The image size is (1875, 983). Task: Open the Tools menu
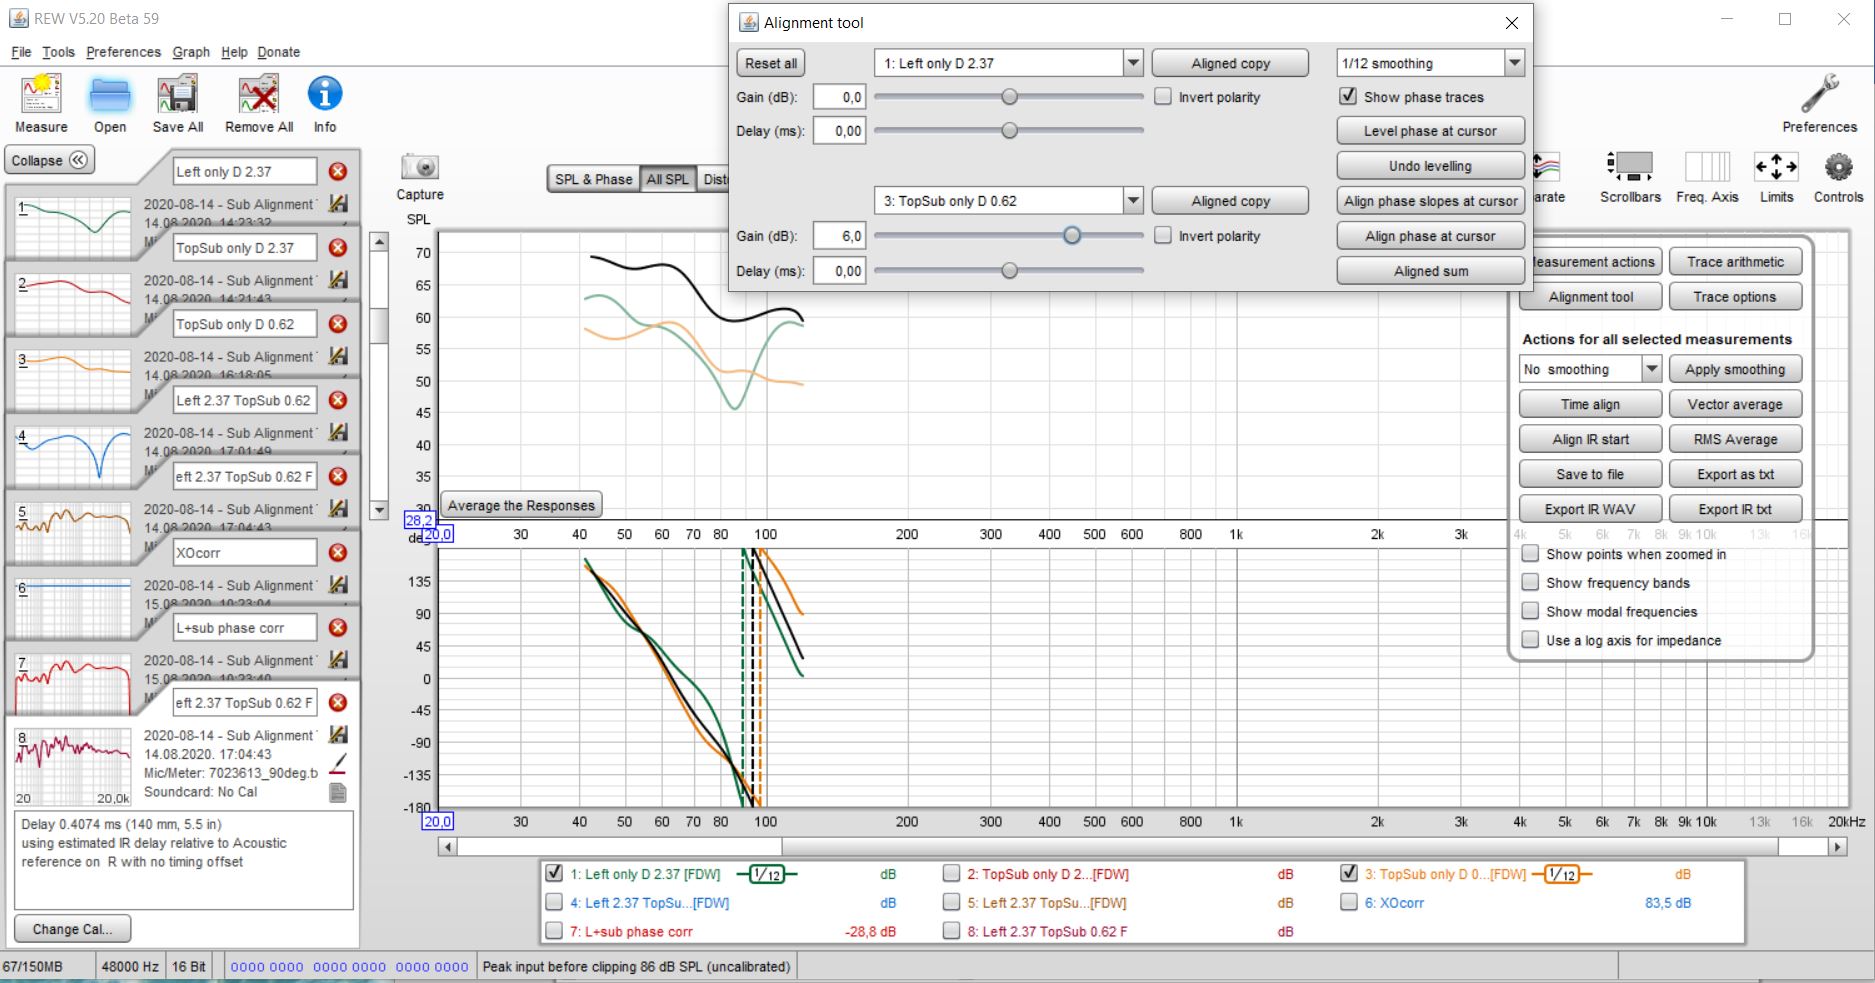click(58, 52)
